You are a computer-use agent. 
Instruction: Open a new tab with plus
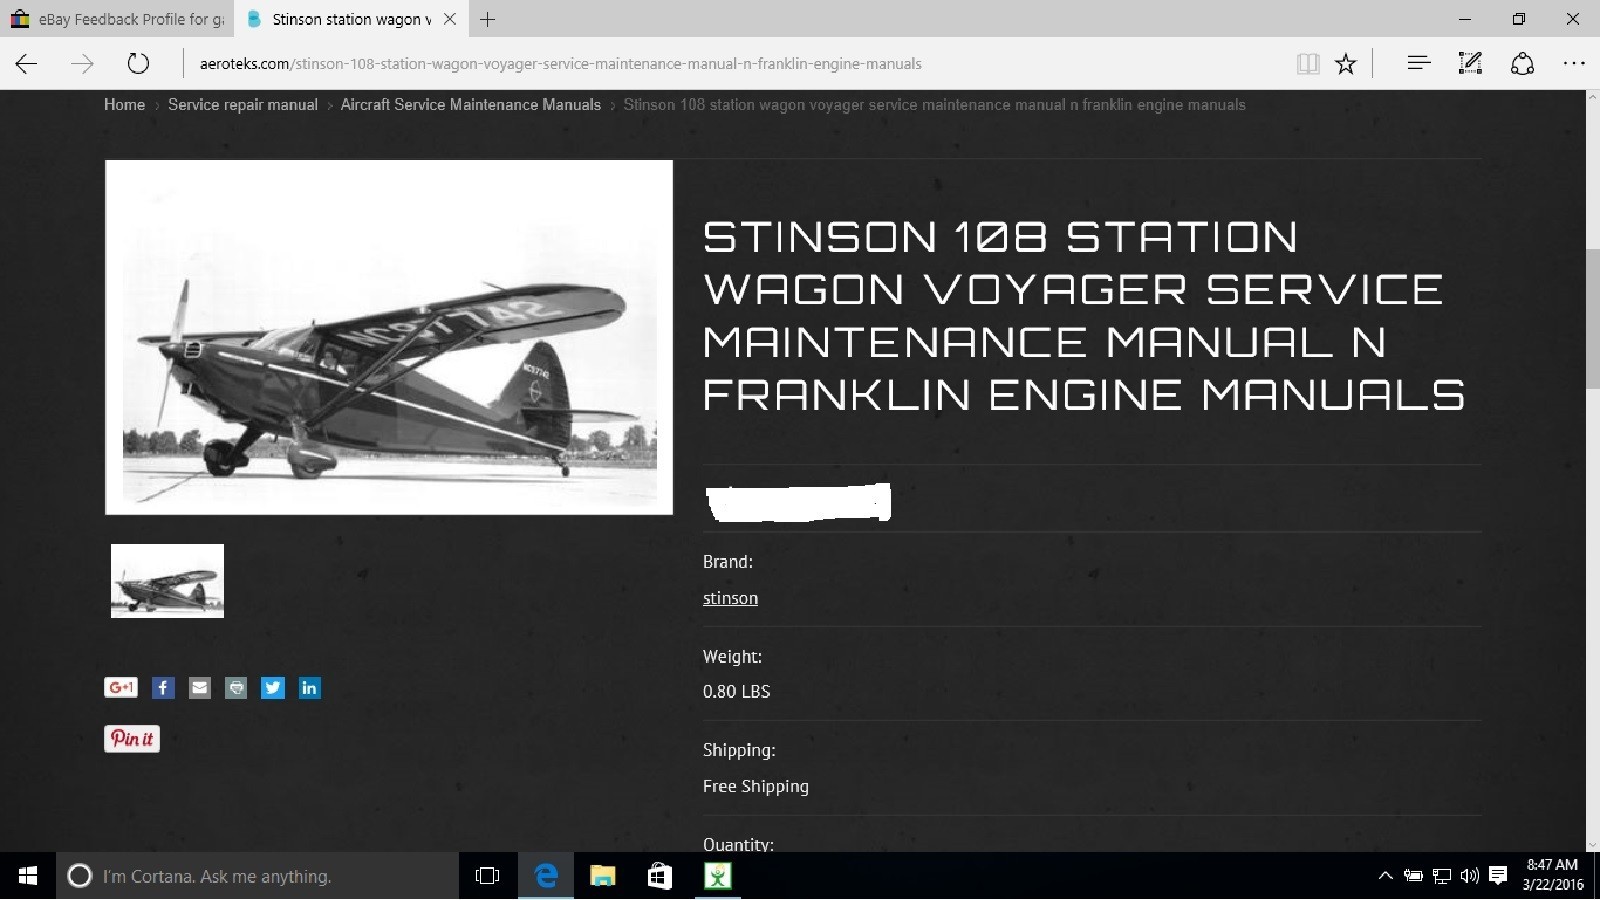[487, 19]
